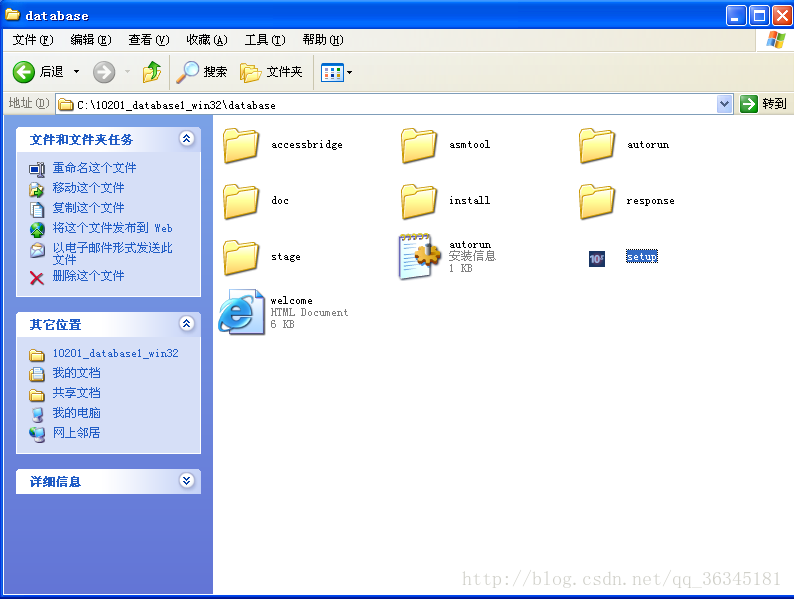Expand the 详细信息 panel
794x599 pixels.
186,481
